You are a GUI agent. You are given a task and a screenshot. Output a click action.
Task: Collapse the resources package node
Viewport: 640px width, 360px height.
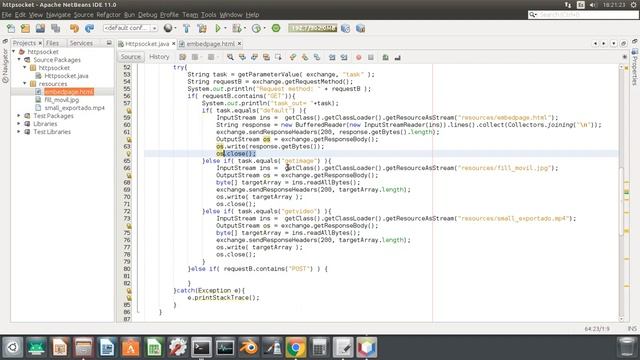(25, 83)
